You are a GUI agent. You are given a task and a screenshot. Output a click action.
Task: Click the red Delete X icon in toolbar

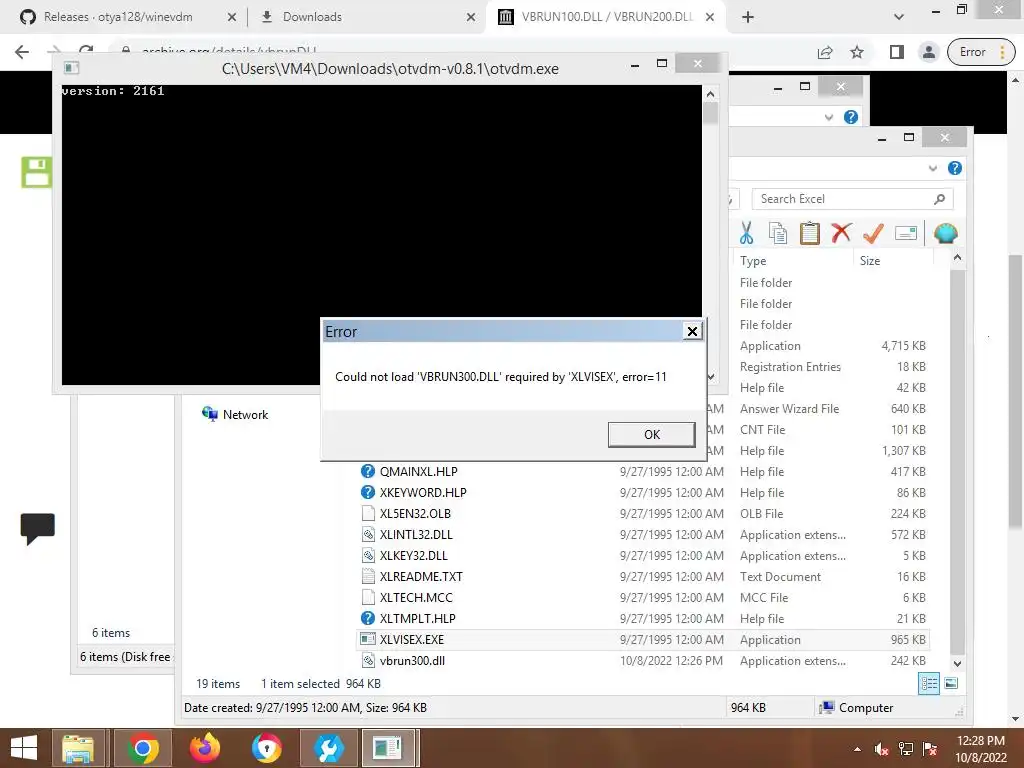point(841,233)
